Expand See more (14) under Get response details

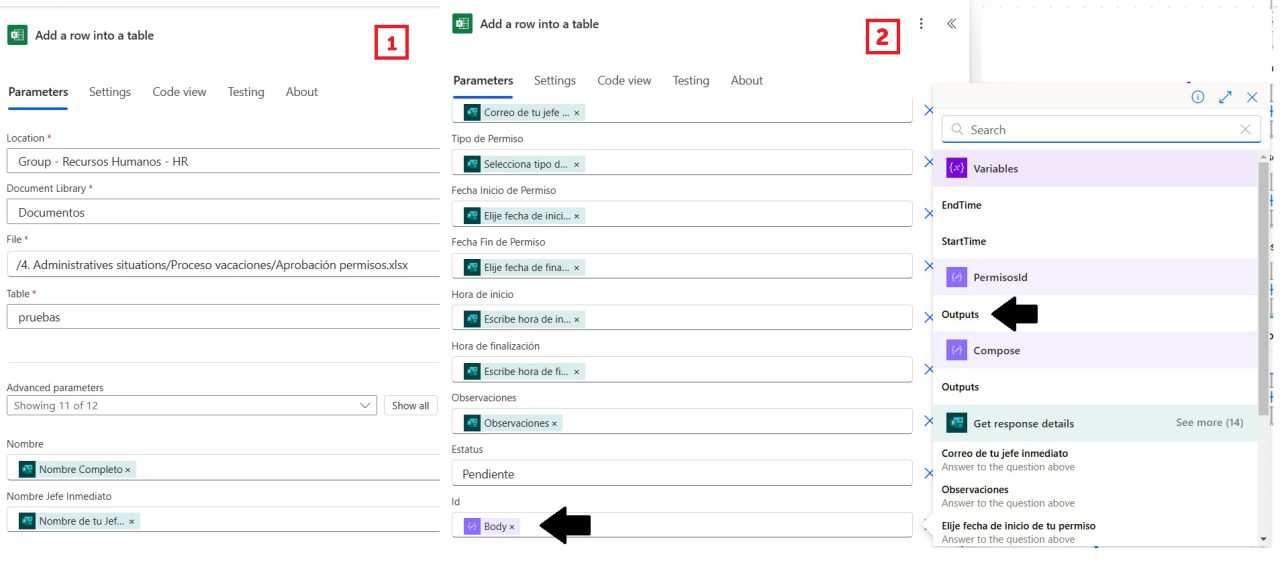(x=1209, y=423)
